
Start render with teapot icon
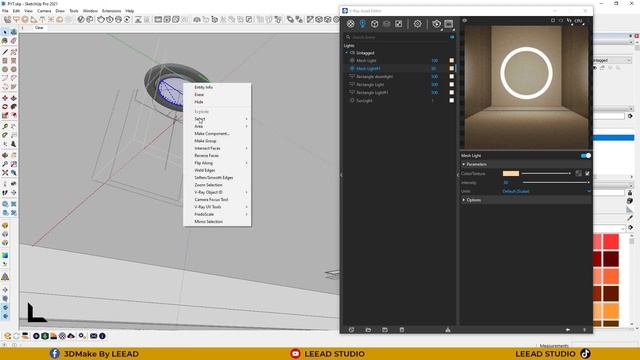(436, 24)
